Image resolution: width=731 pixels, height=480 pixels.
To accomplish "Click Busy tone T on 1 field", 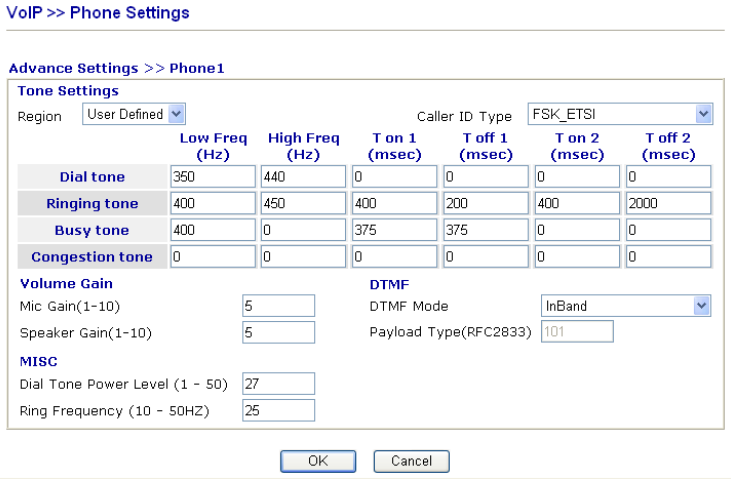I will [394, 230].
